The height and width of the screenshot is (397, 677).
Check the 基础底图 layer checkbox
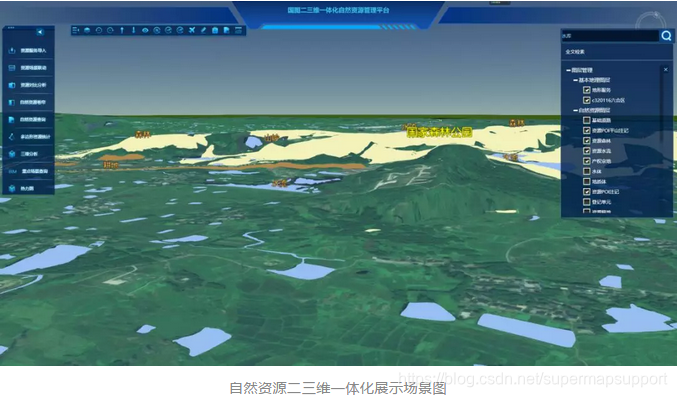587,121
